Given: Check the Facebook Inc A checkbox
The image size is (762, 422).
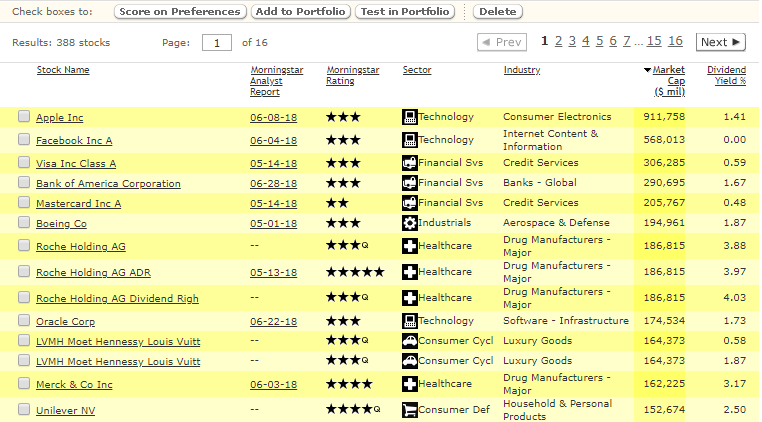Looking at the screenshot, I should point(24,140).
